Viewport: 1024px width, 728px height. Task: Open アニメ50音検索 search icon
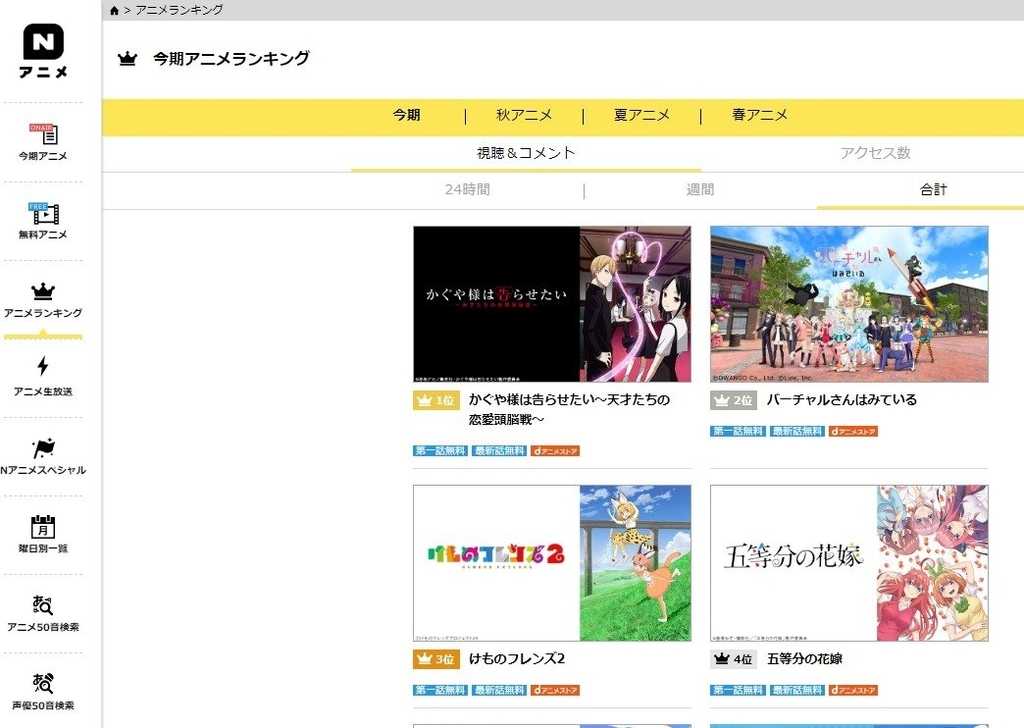(43, 605)
